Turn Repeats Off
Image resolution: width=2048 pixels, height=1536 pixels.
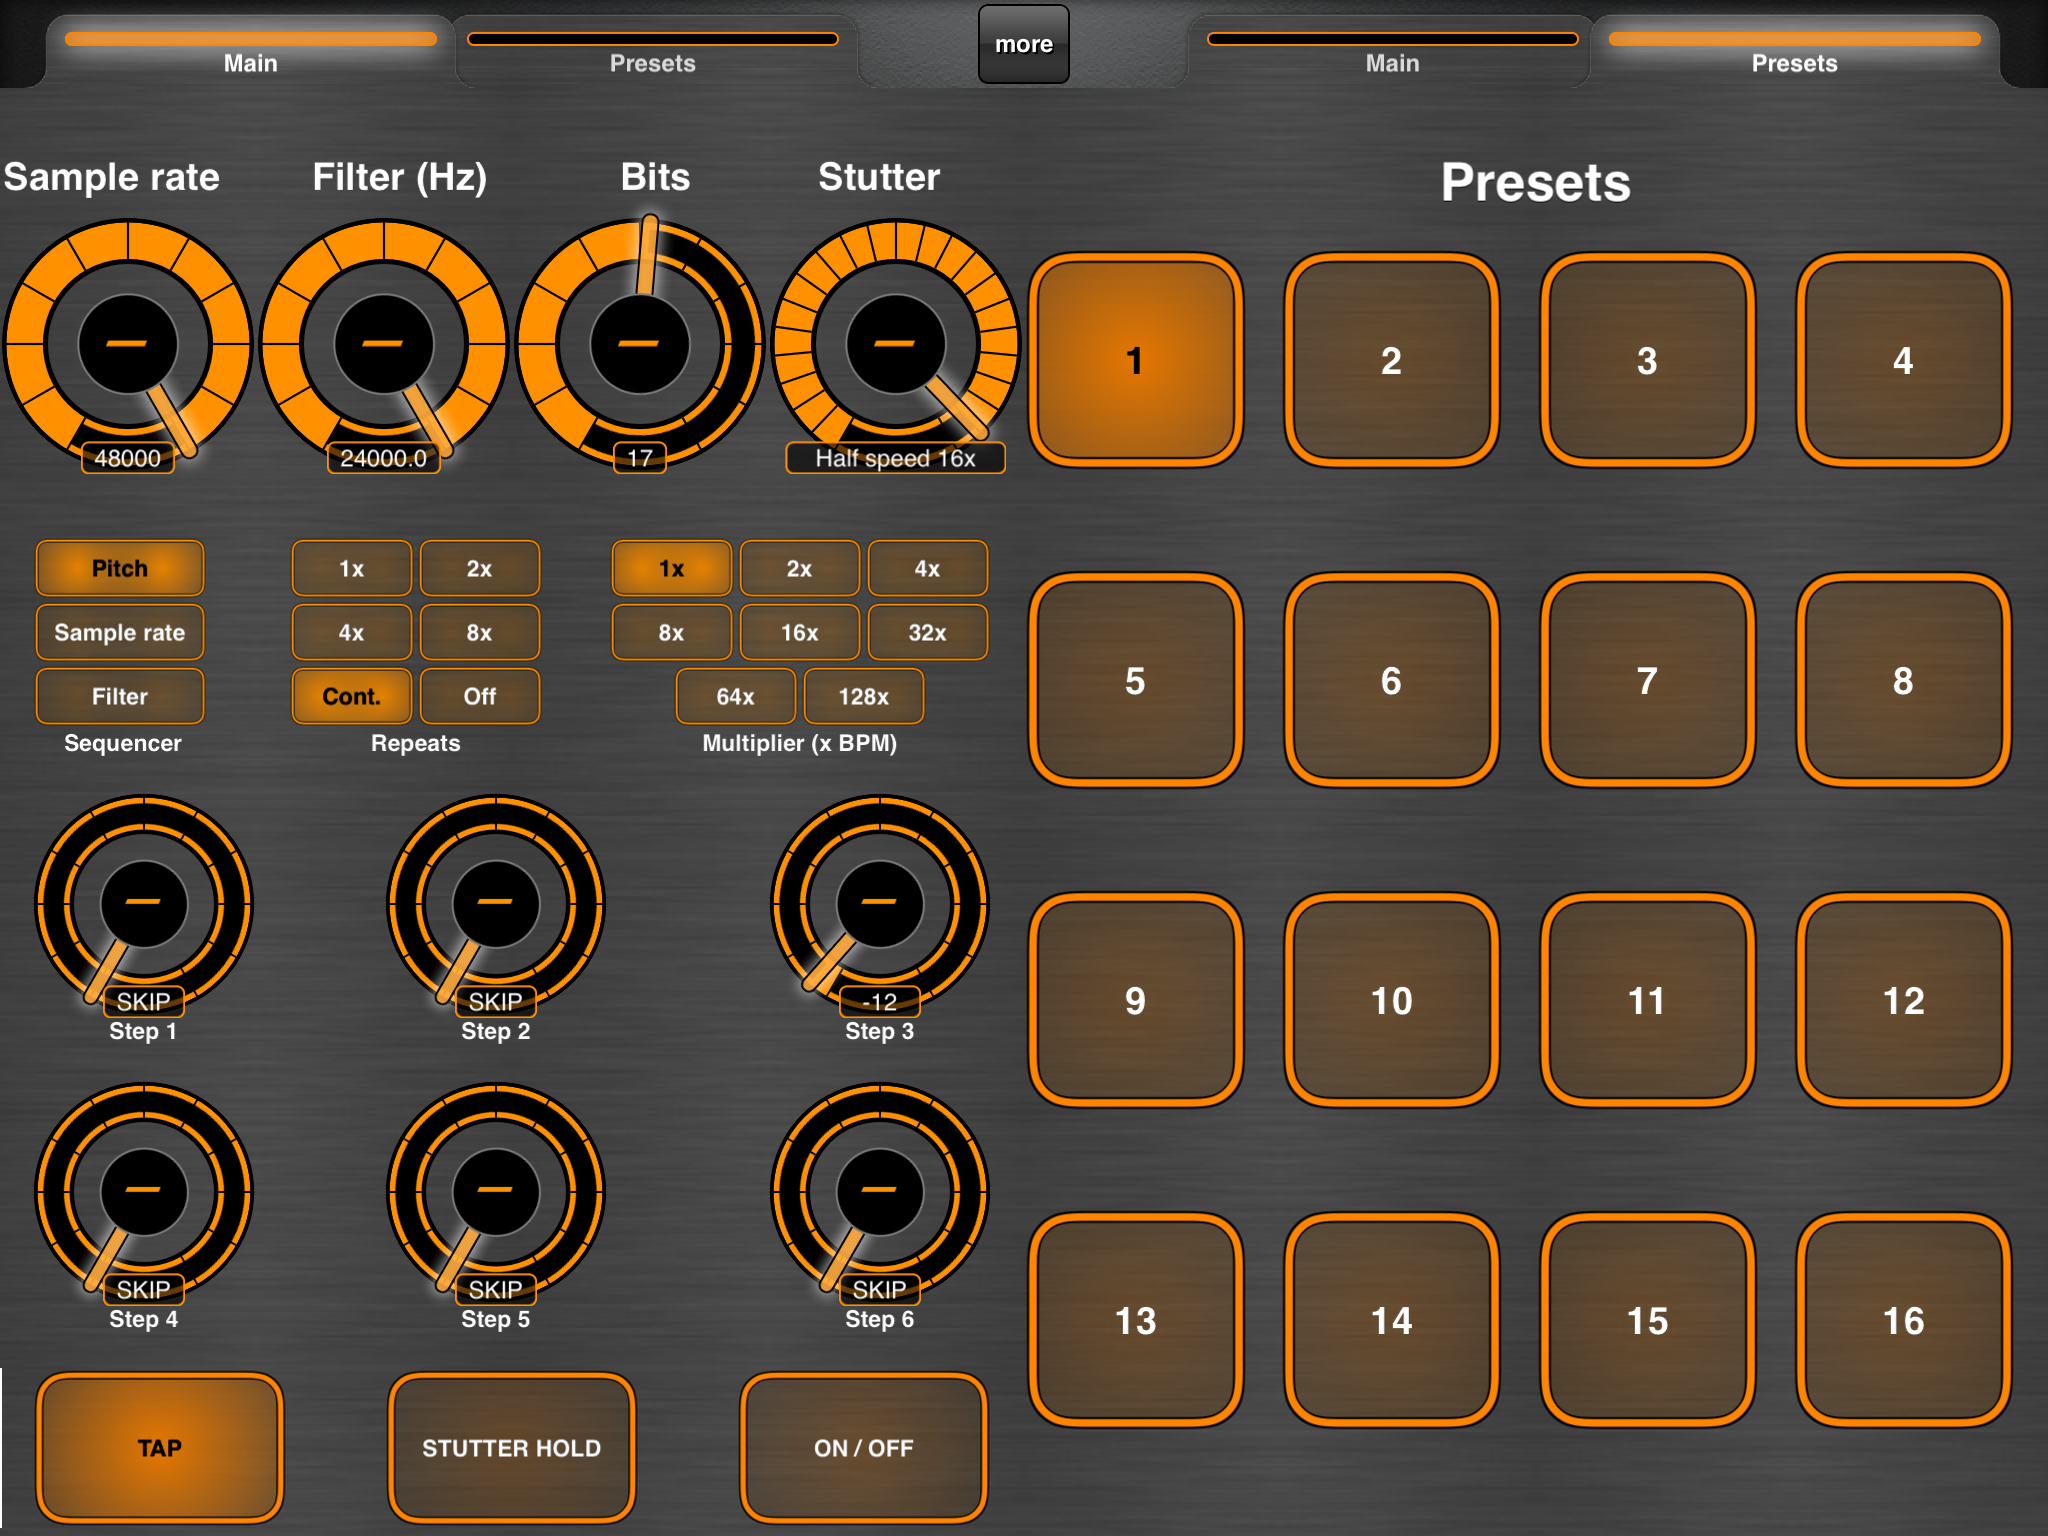[480, 696]
